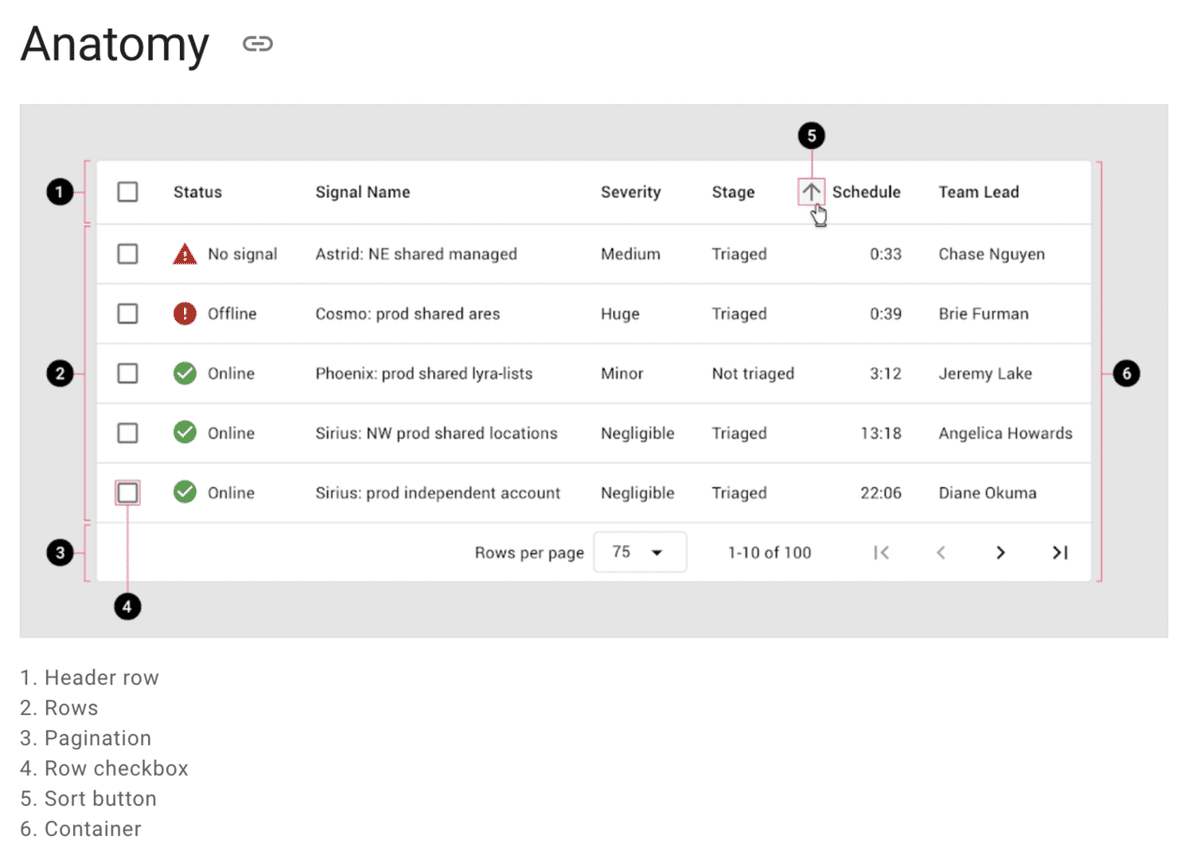This screenshot has width=1200, height=863.
Task: Click the 13:18 schedule value
Action: tap(881, 433)
